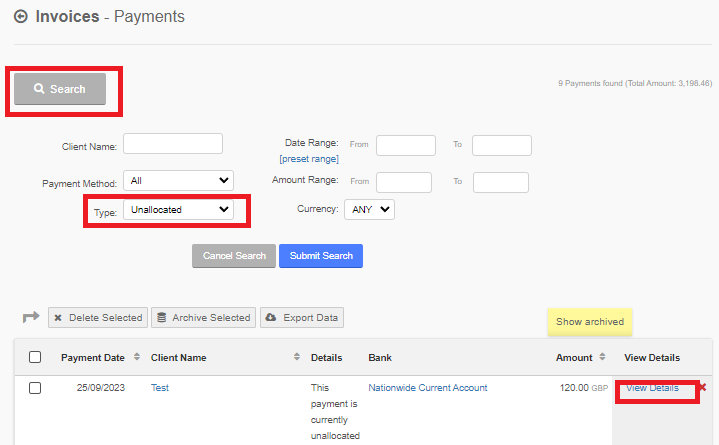Click Archive Selected button
Screen dimensions: 719x445
[204, 317]
